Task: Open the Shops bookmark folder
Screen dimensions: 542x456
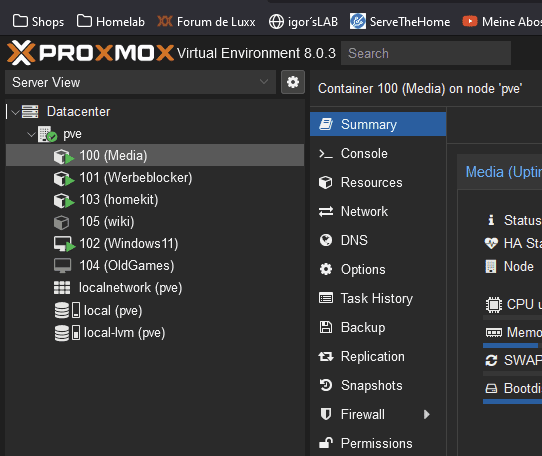Action: tap(38, 21)
